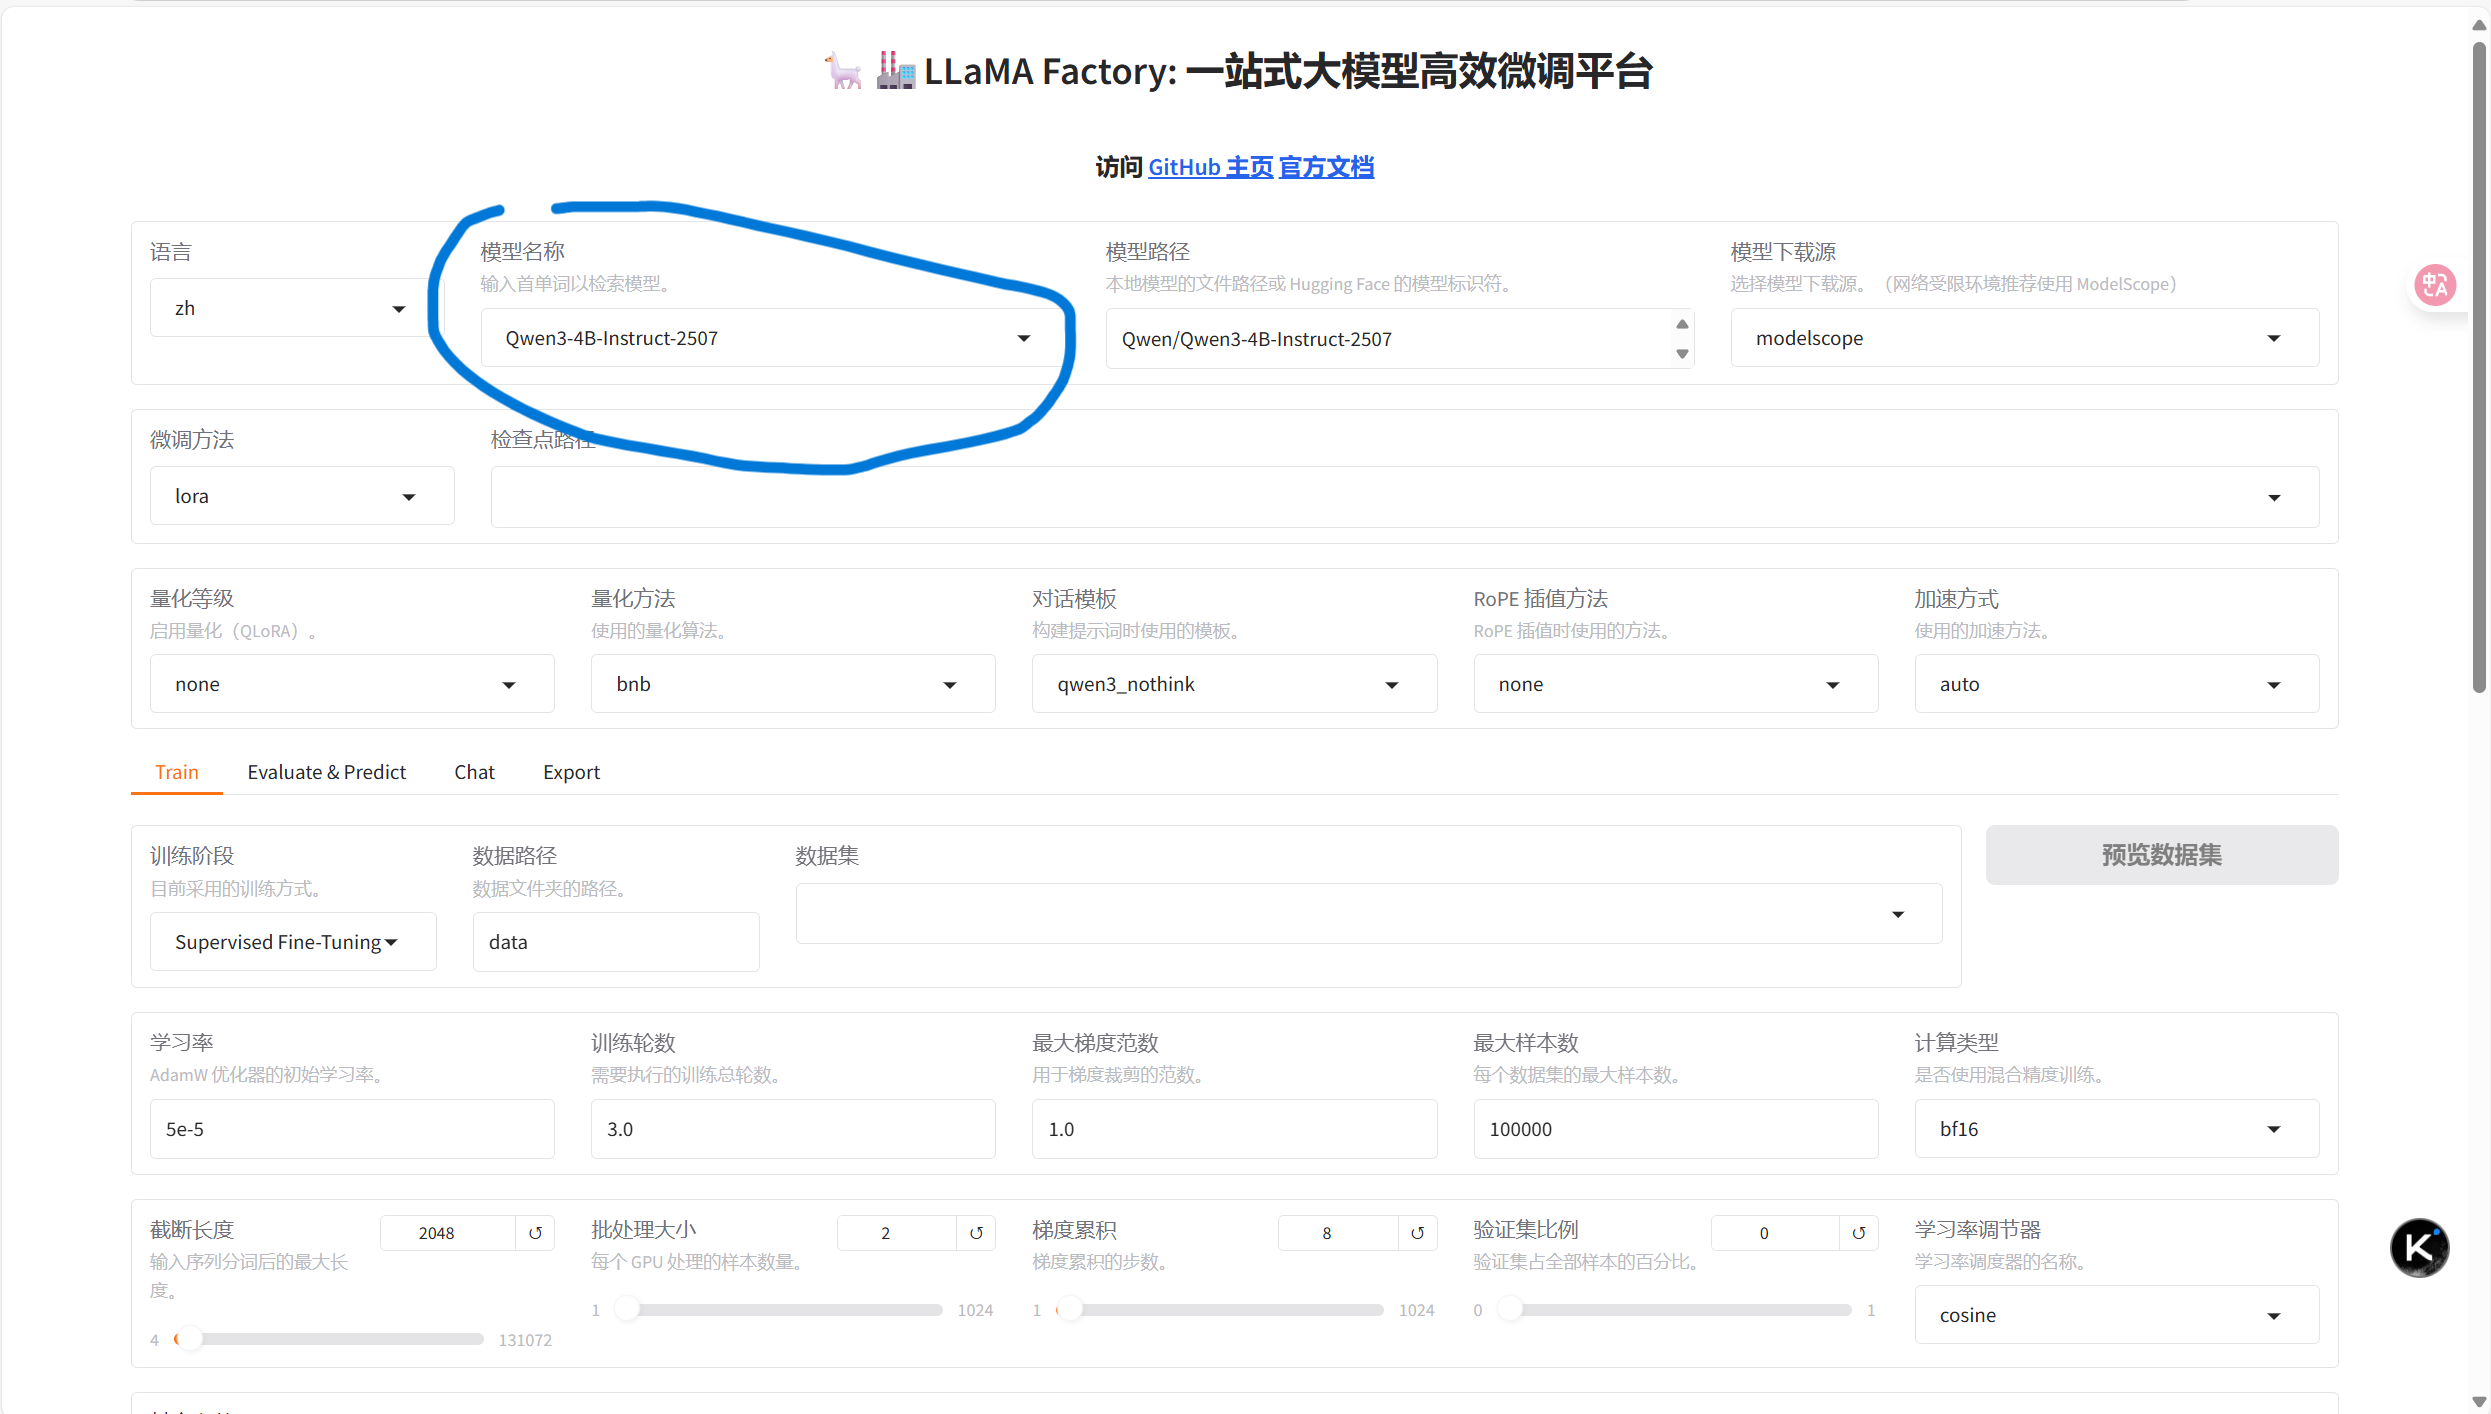Screen dimensions: 2491x1414
Task: Reset the 梯度累积 value with its refresh icon
Action: coord(1417,1233)
